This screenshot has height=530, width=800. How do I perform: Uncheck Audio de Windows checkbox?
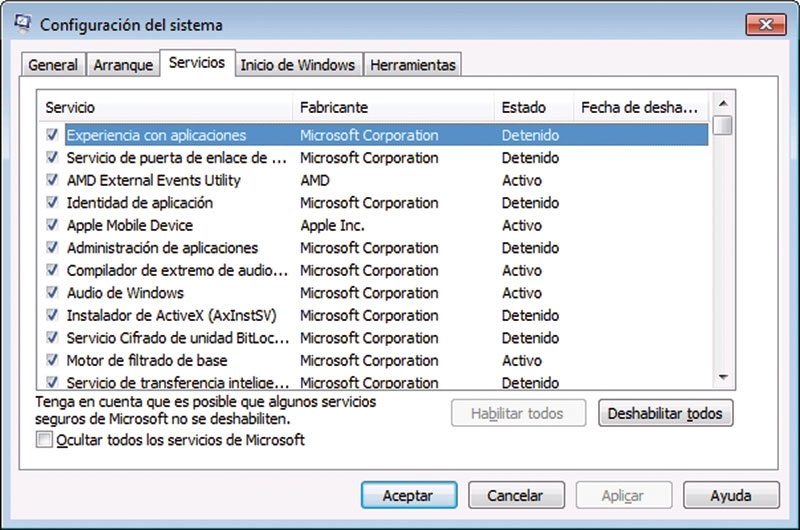point(52,292)
